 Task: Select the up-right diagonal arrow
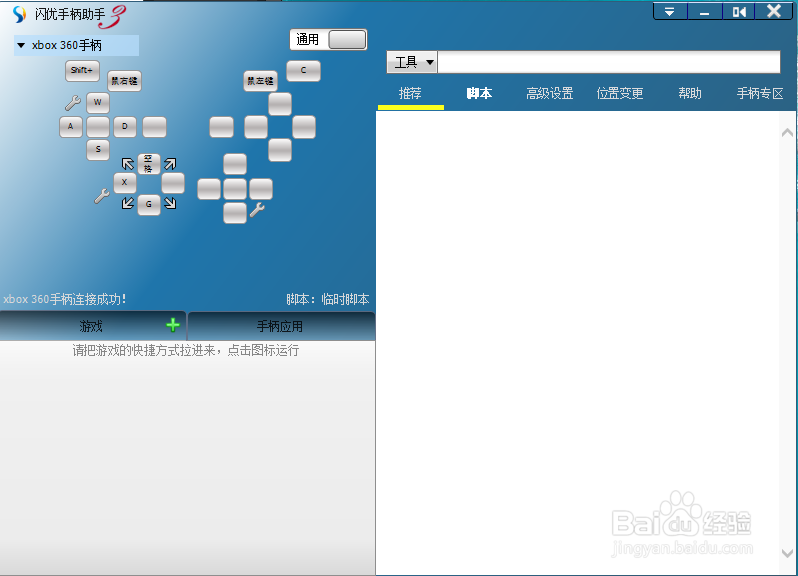[170, 164]
